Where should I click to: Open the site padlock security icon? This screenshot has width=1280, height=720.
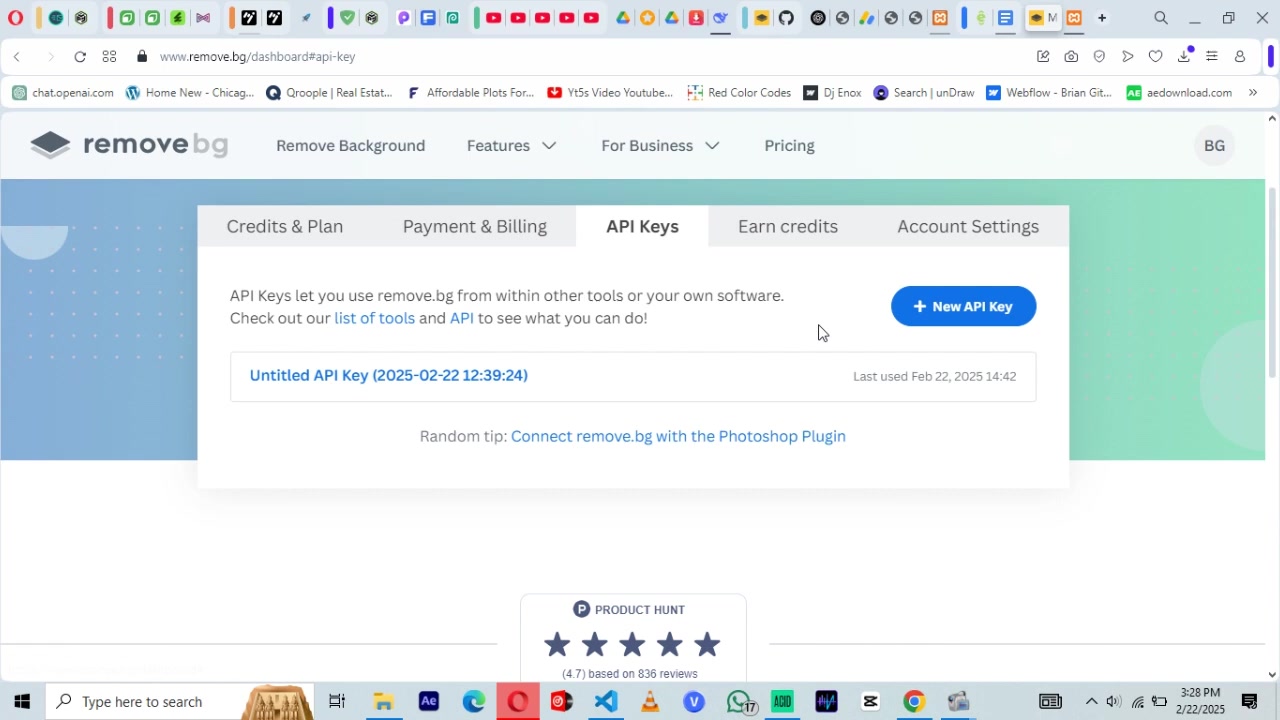coord(142,57)
